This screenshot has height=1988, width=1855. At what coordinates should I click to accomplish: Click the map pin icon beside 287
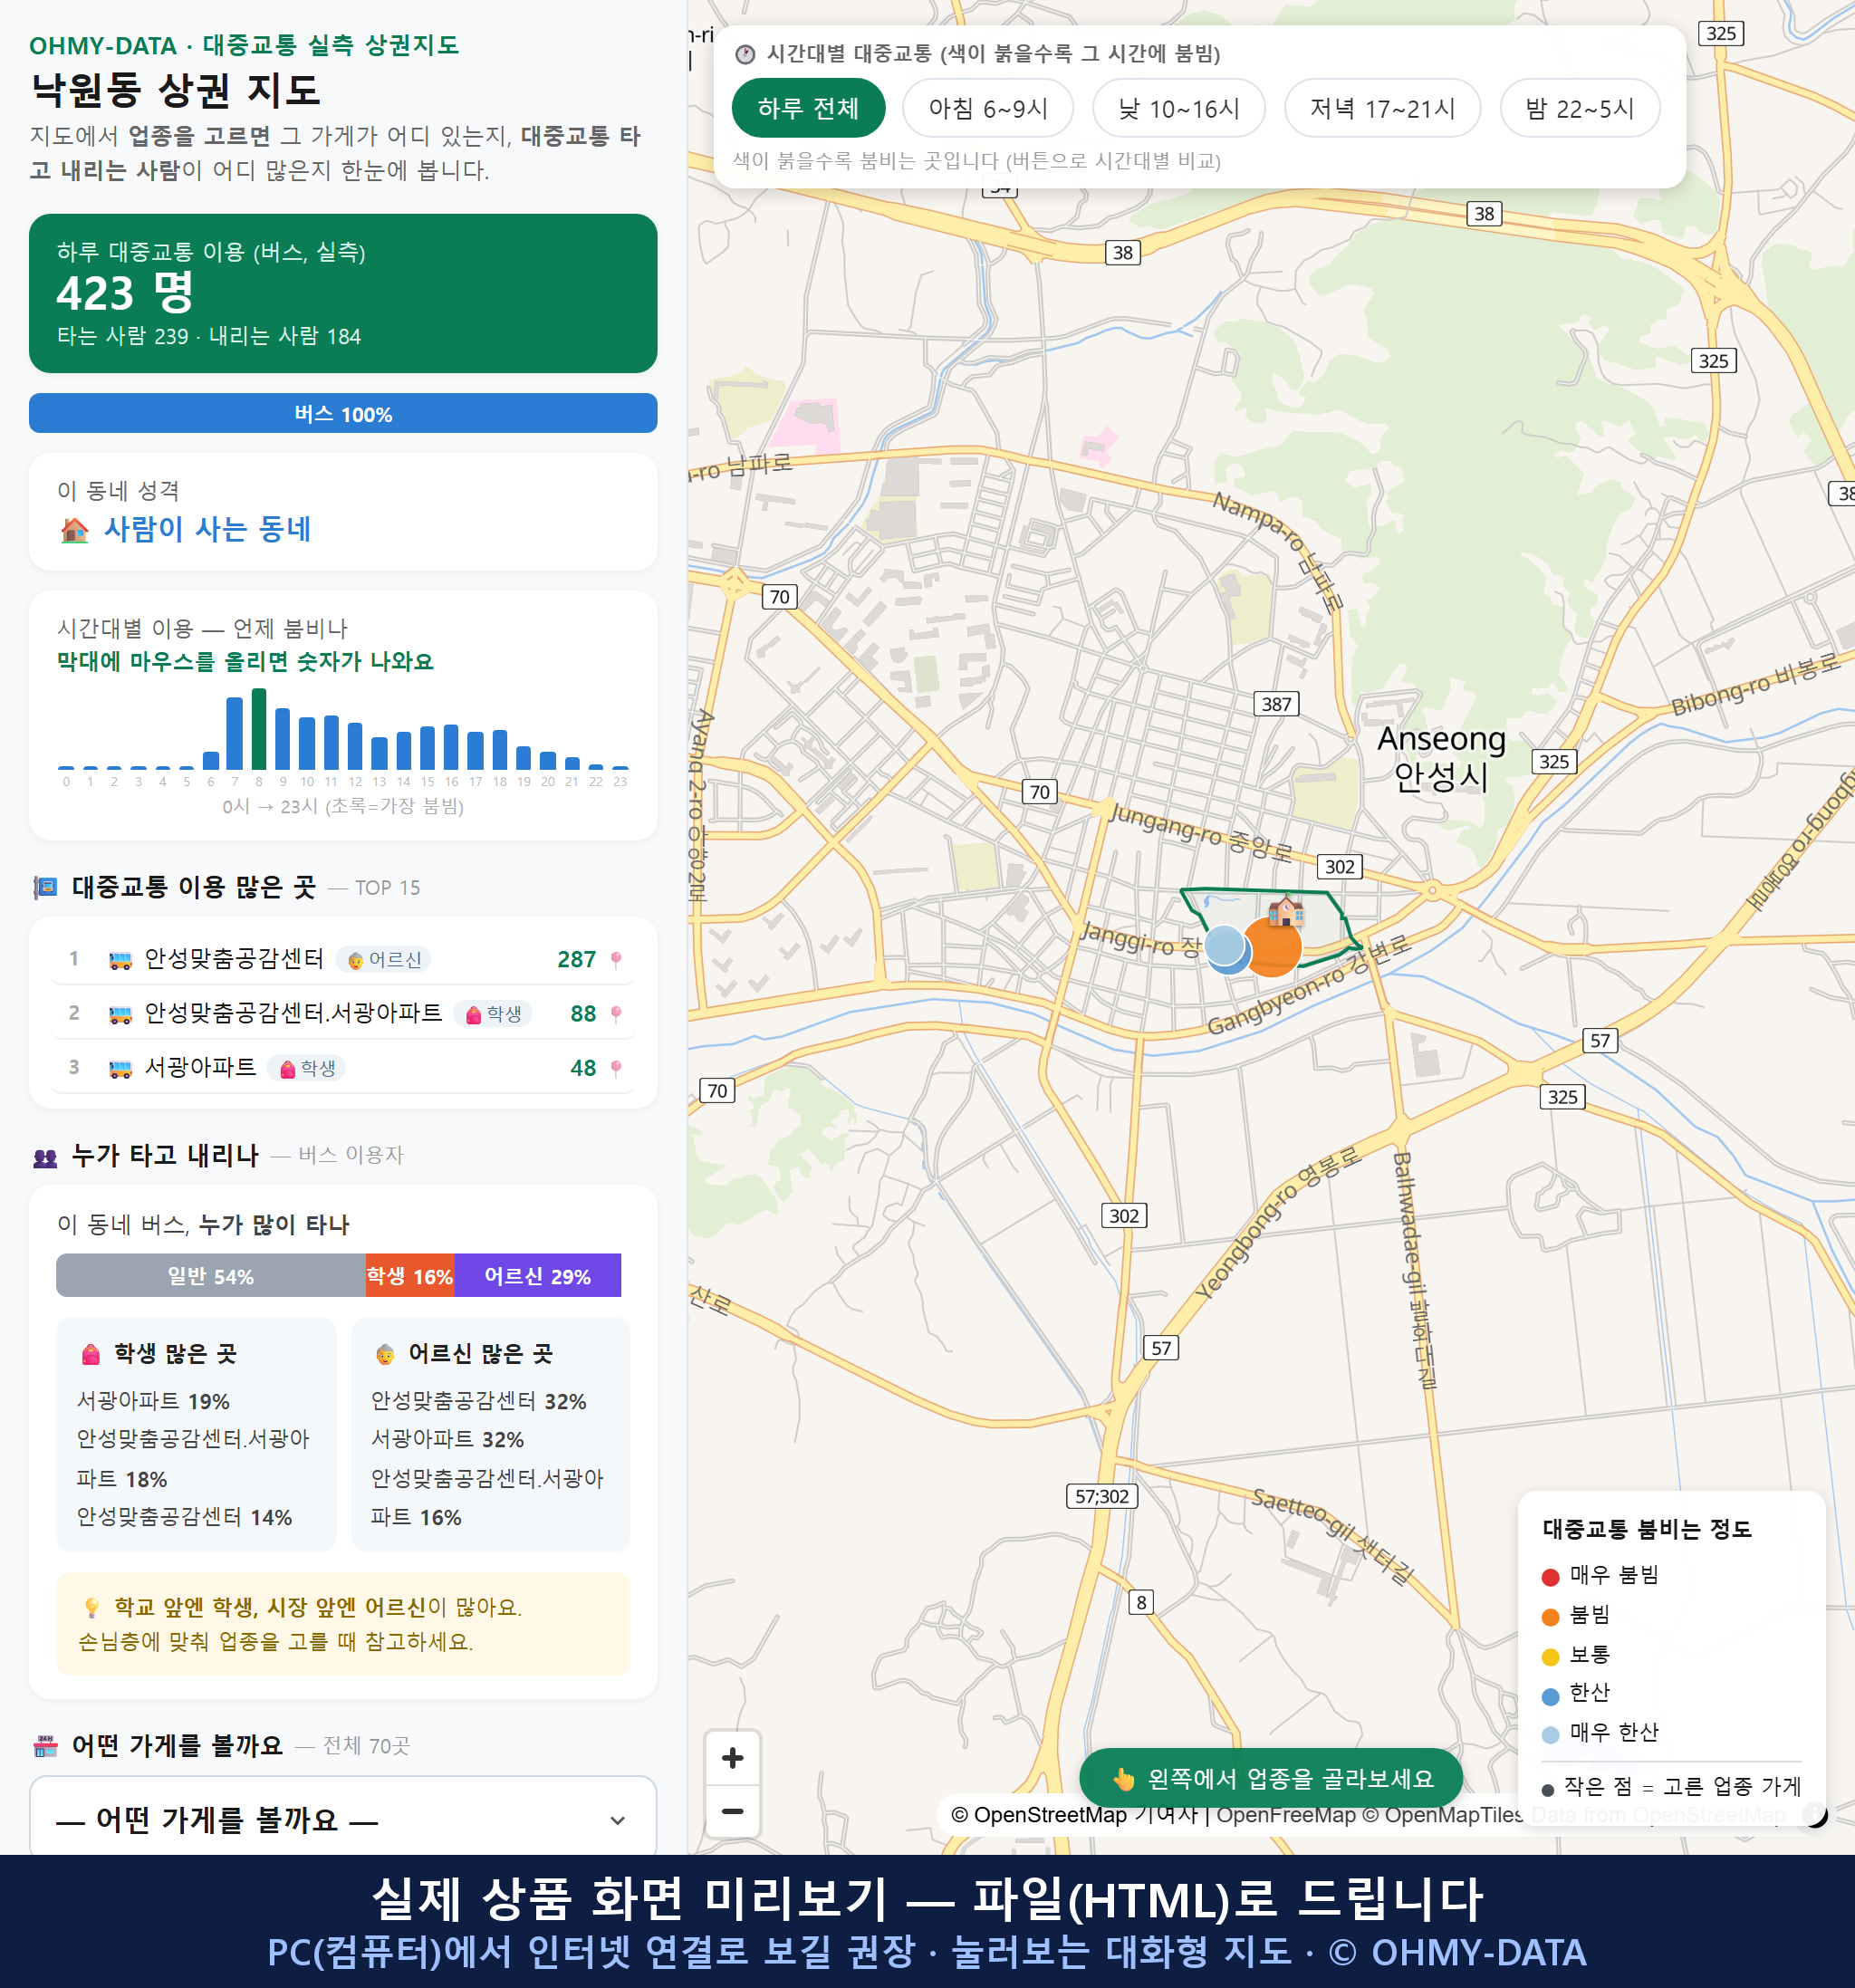[x=616, y=960]
